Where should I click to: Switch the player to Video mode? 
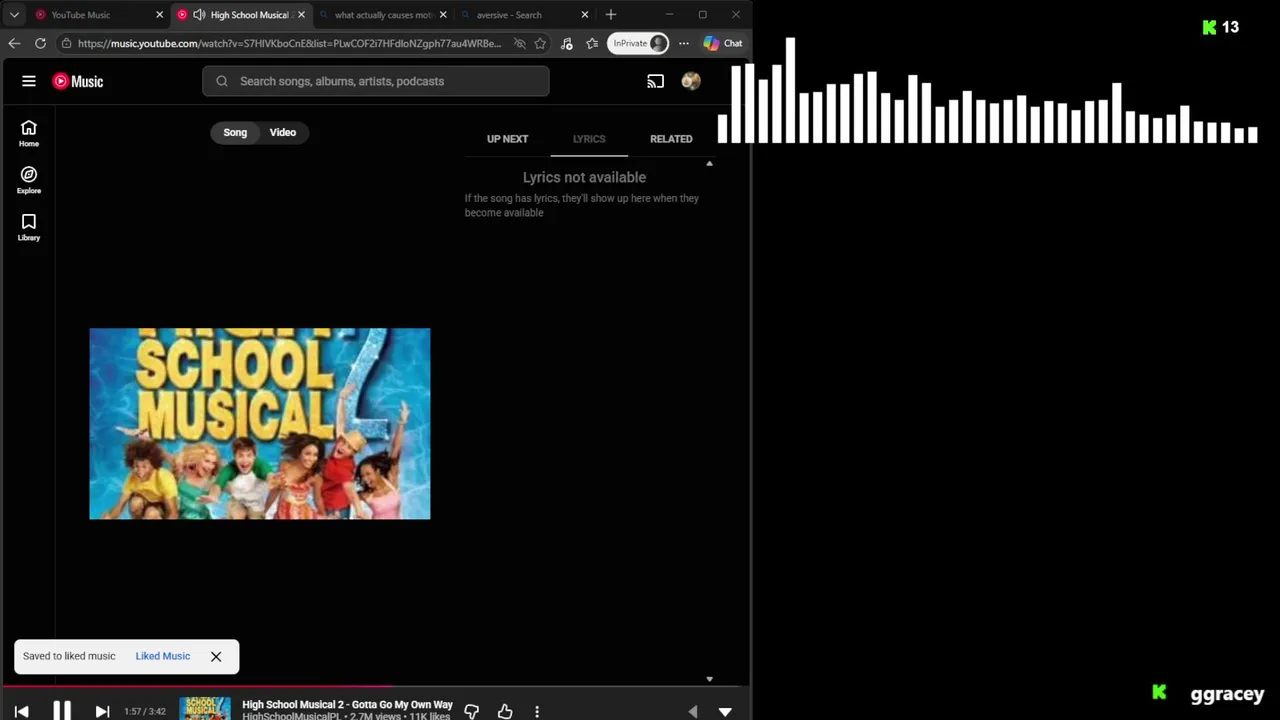point(283,132)
